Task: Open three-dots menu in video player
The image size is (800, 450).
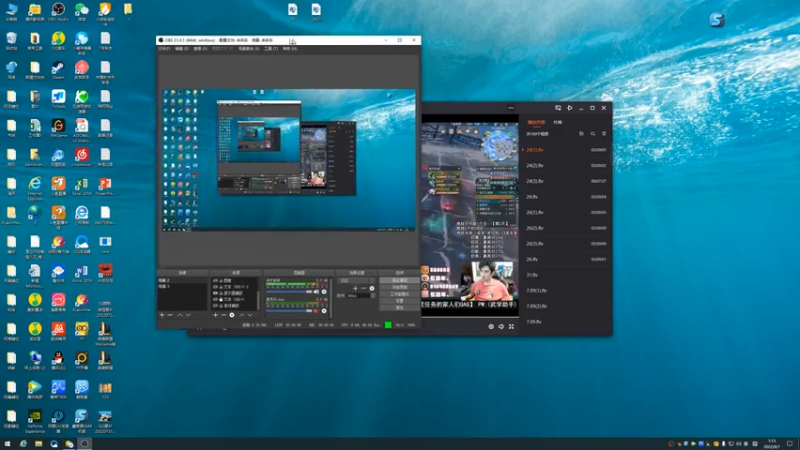Action: tap(511, 108)
